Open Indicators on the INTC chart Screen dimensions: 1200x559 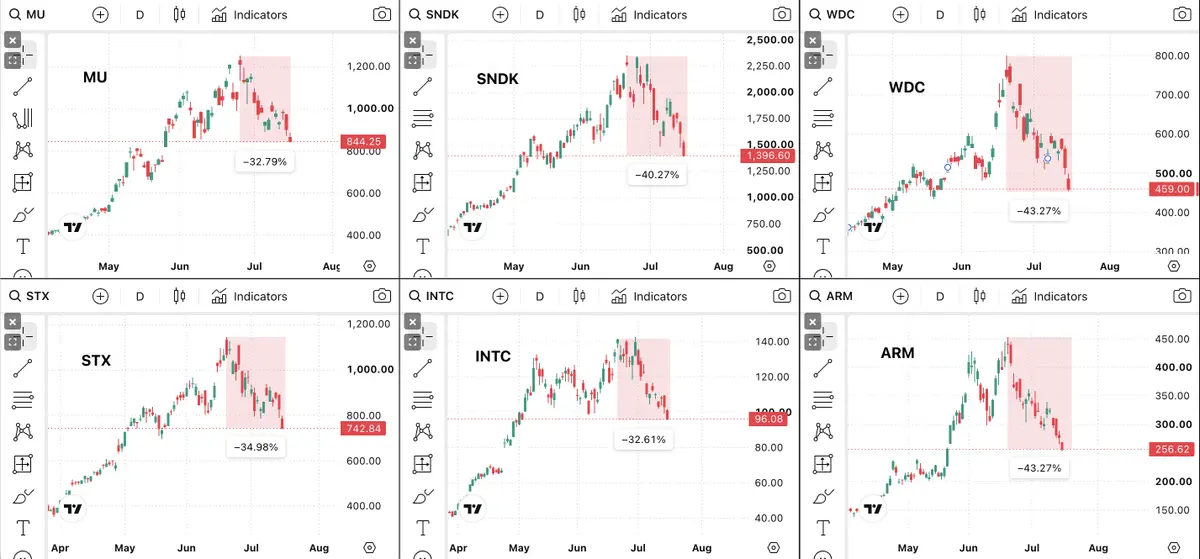(648, 296)
